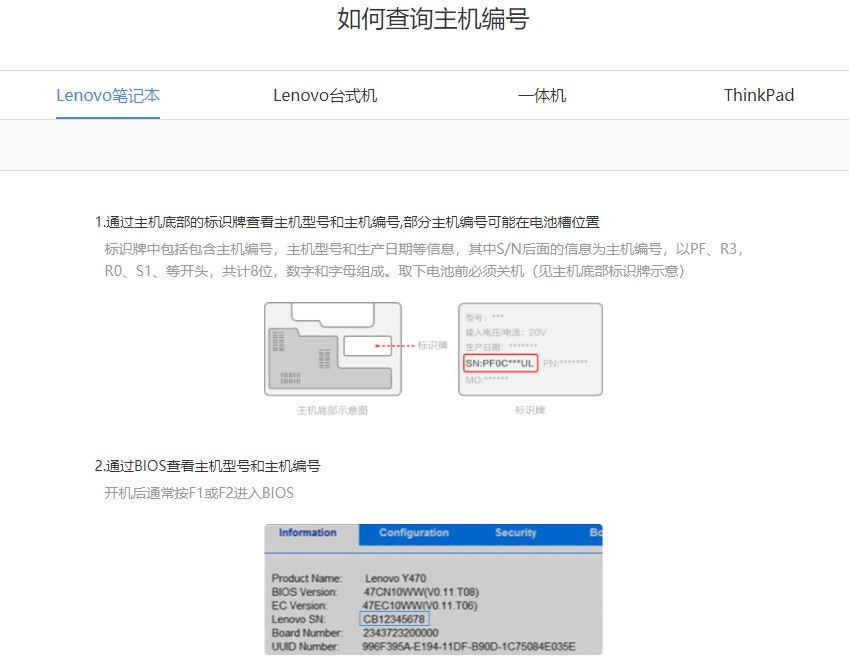Click the Board Number value 2343723200000
849x663 pixels.
point(401,633)
